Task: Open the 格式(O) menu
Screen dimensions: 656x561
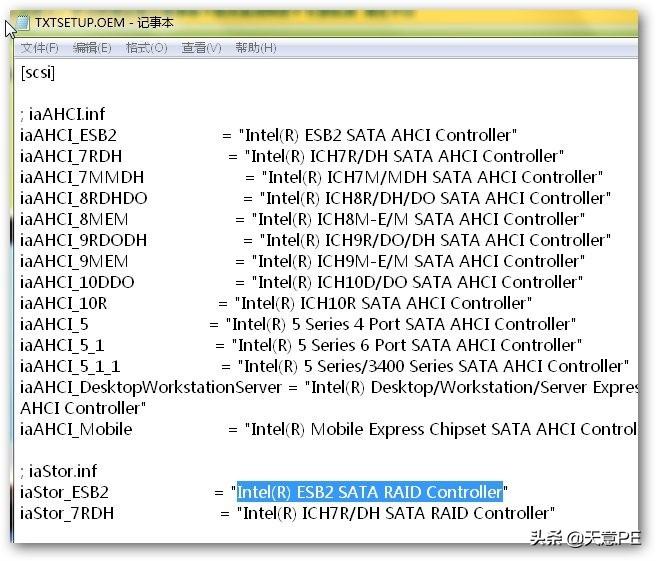Action: (146, 48)
